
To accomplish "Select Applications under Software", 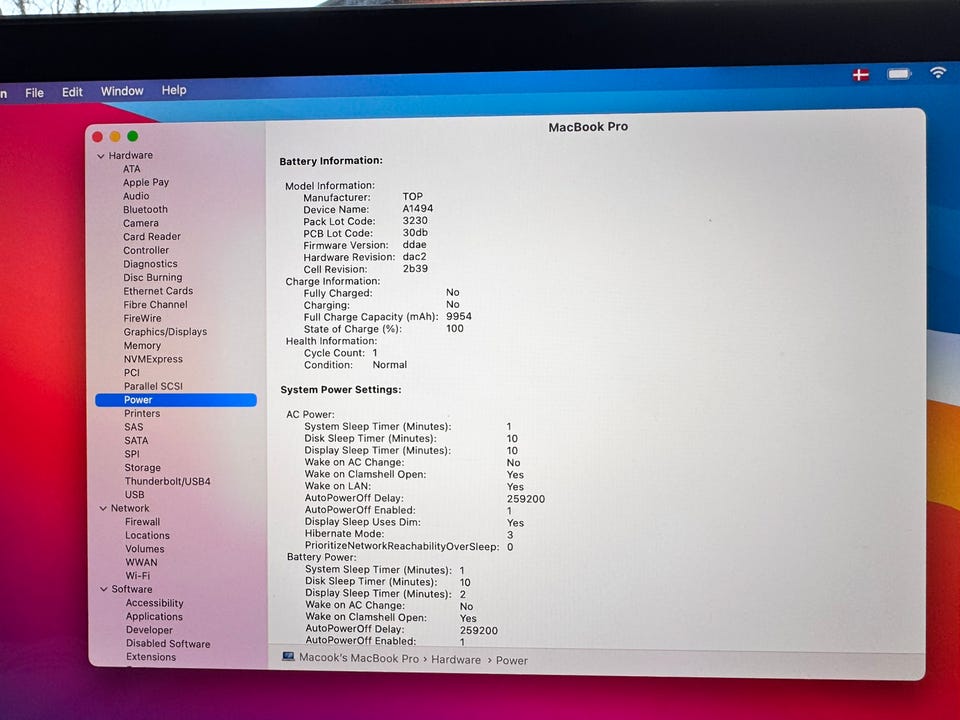I will 154,617.
